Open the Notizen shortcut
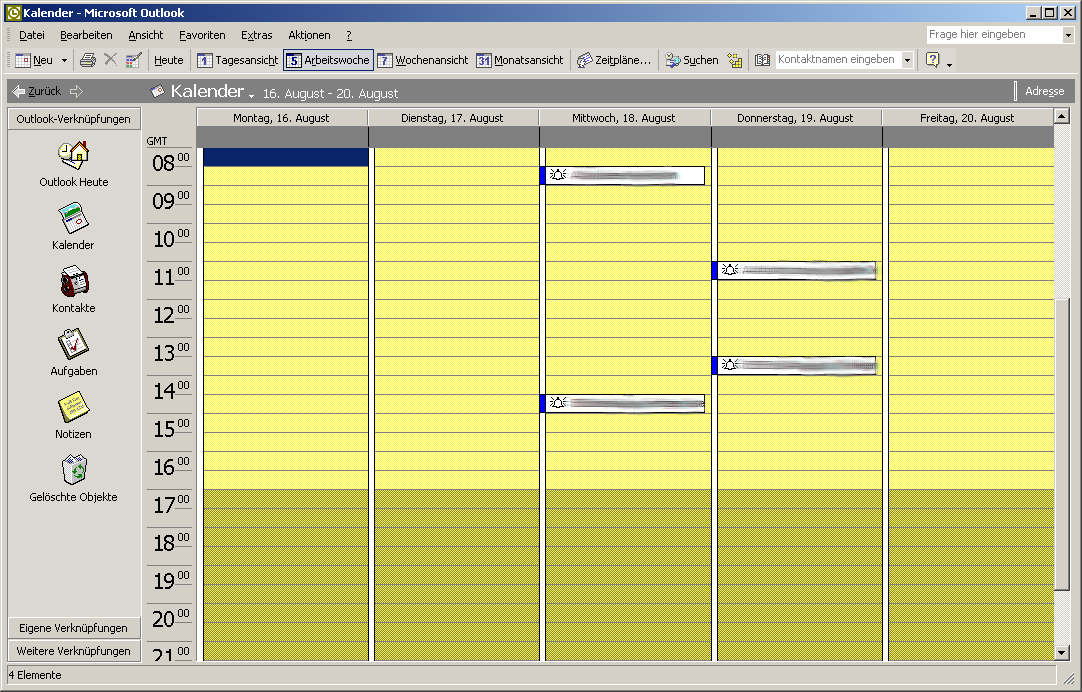The width and height of the screenshot is (1082, 692). [x=73, y=415]
